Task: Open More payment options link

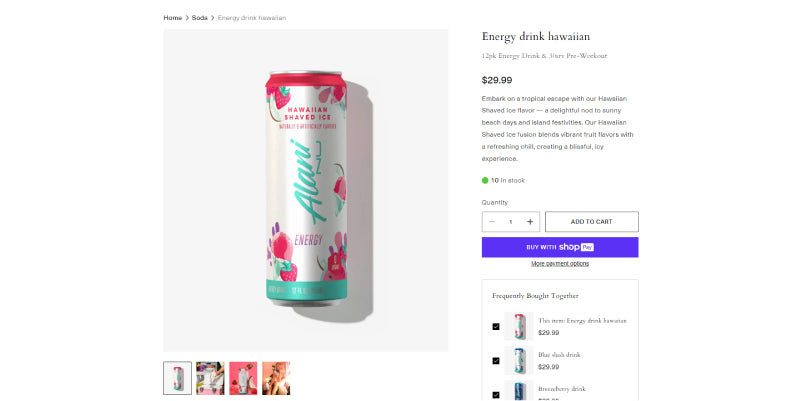Action: click(560, 264)
